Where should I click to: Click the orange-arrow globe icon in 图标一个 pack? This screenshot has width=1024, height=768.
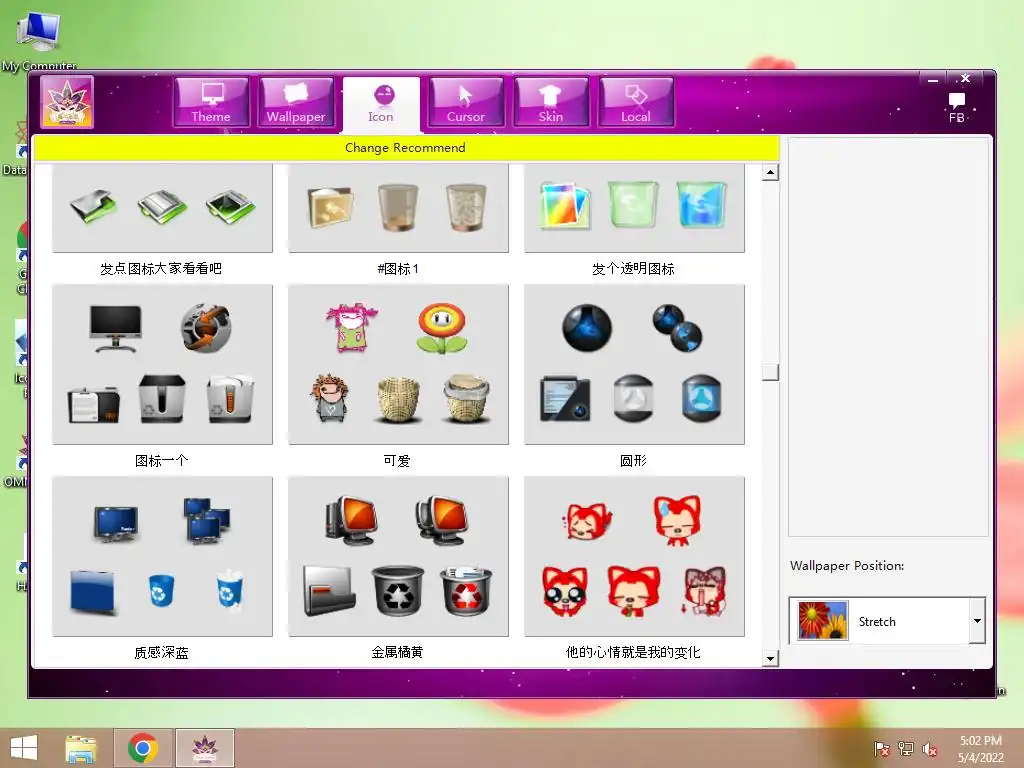tap(206, 328)
